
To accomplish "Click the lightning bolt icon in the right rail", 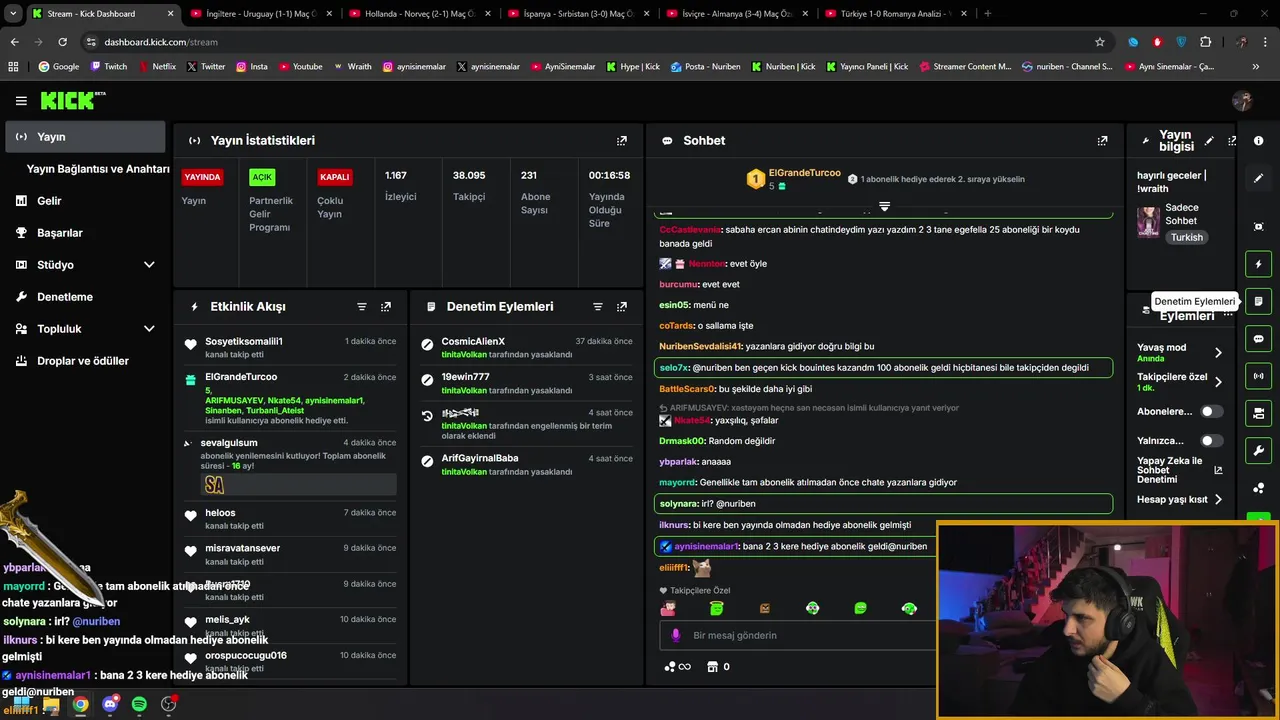I will click(x=1259, y=264).
